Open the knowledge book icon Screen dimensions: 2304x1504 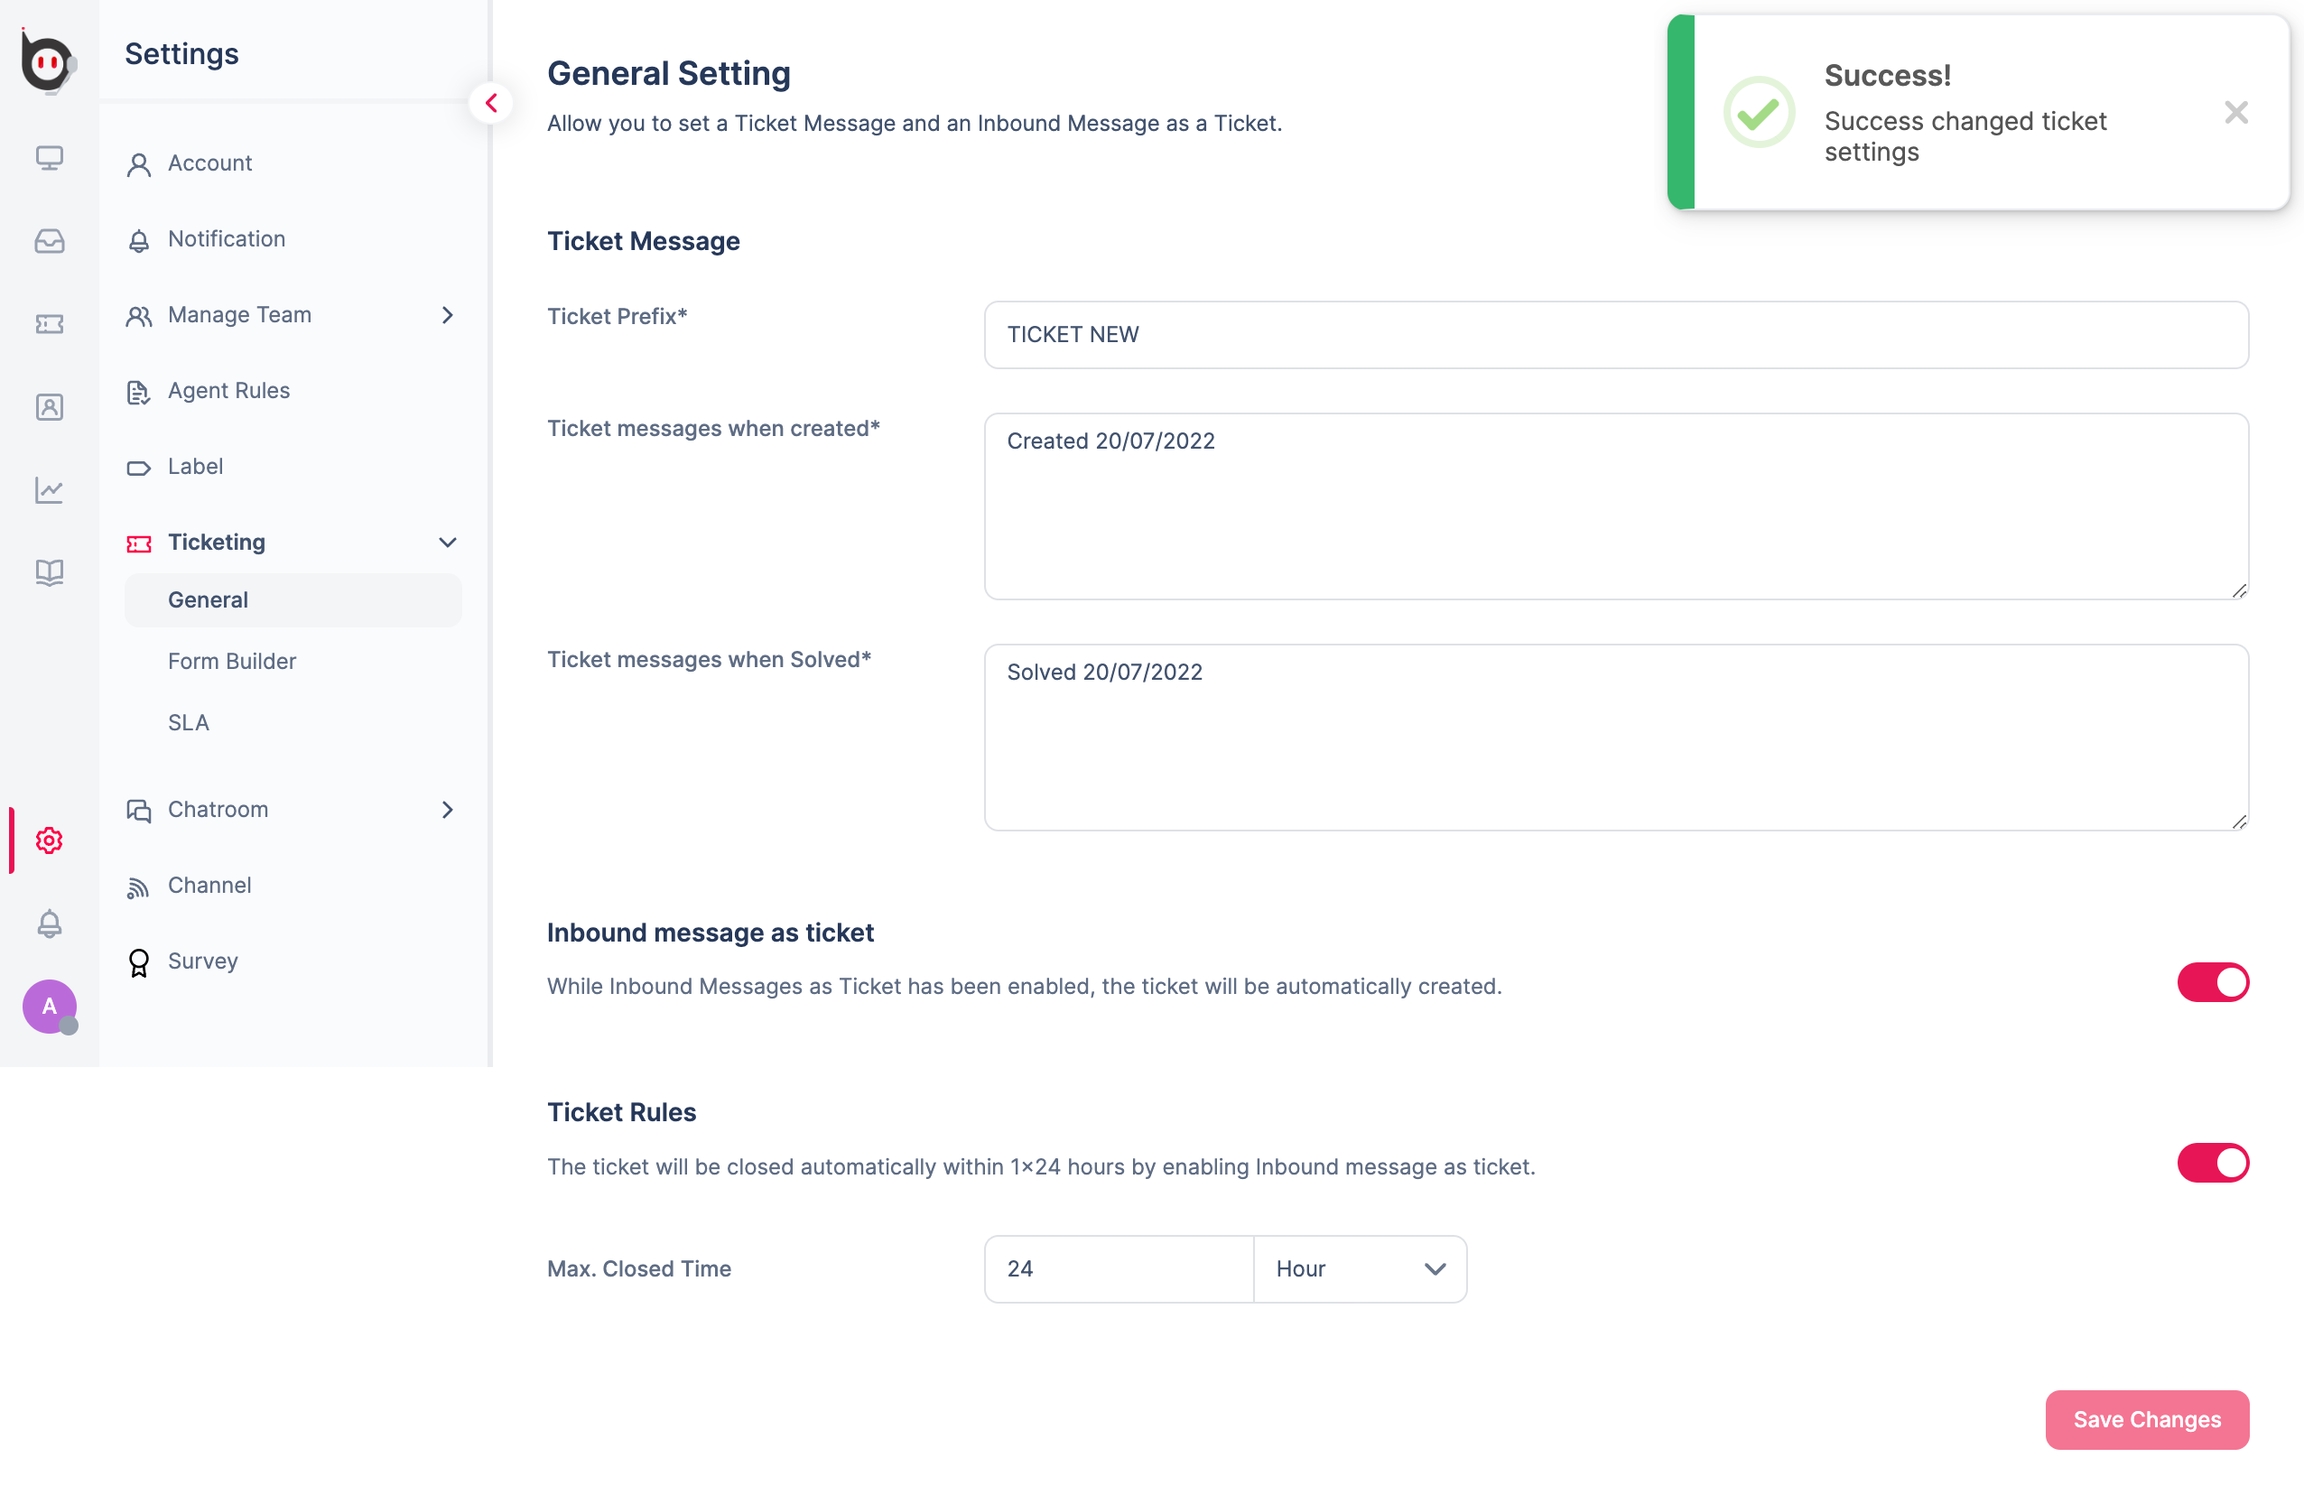click(x=49, y=572)
